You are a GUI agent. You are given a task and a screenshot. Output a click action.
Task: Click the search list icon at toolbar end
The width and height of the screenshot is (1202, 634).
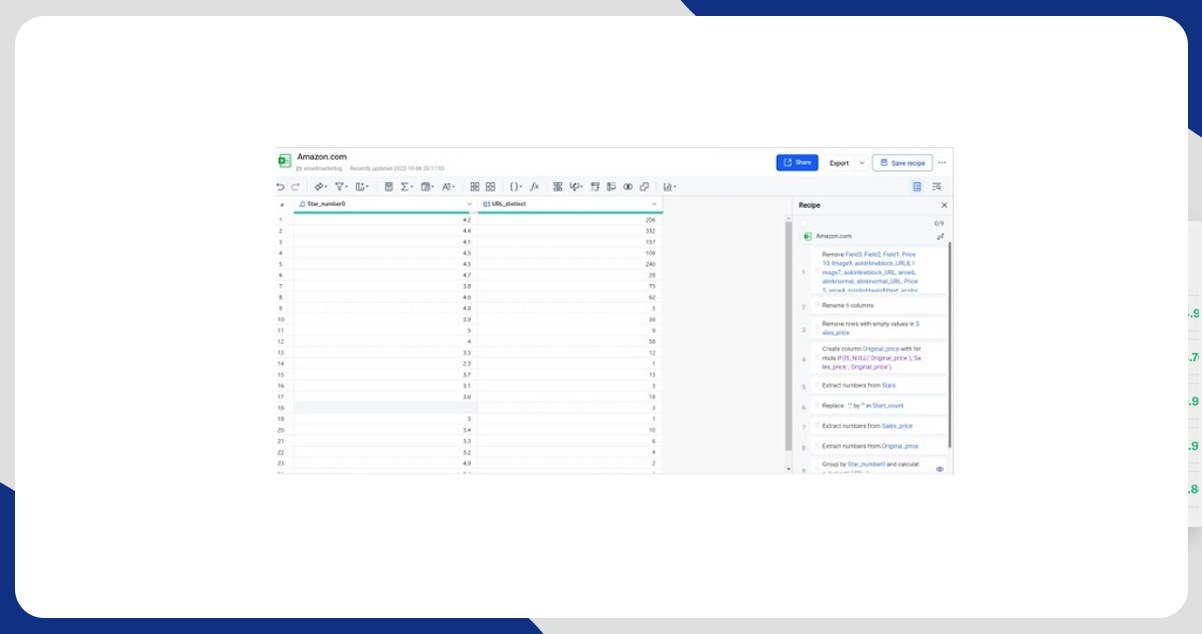point(937,187)
